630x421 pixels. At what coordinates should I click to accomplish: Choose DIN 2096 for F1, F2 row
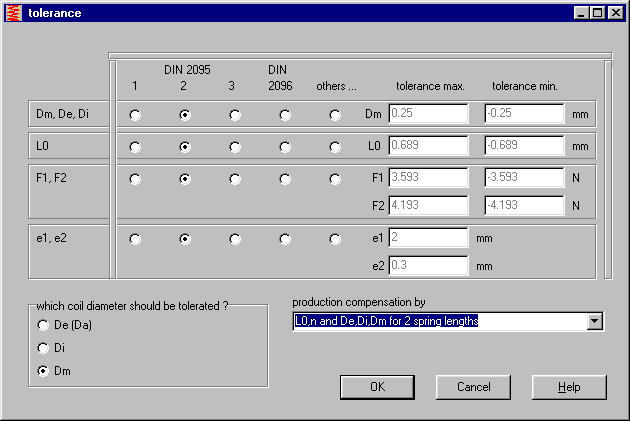point(285,179)
